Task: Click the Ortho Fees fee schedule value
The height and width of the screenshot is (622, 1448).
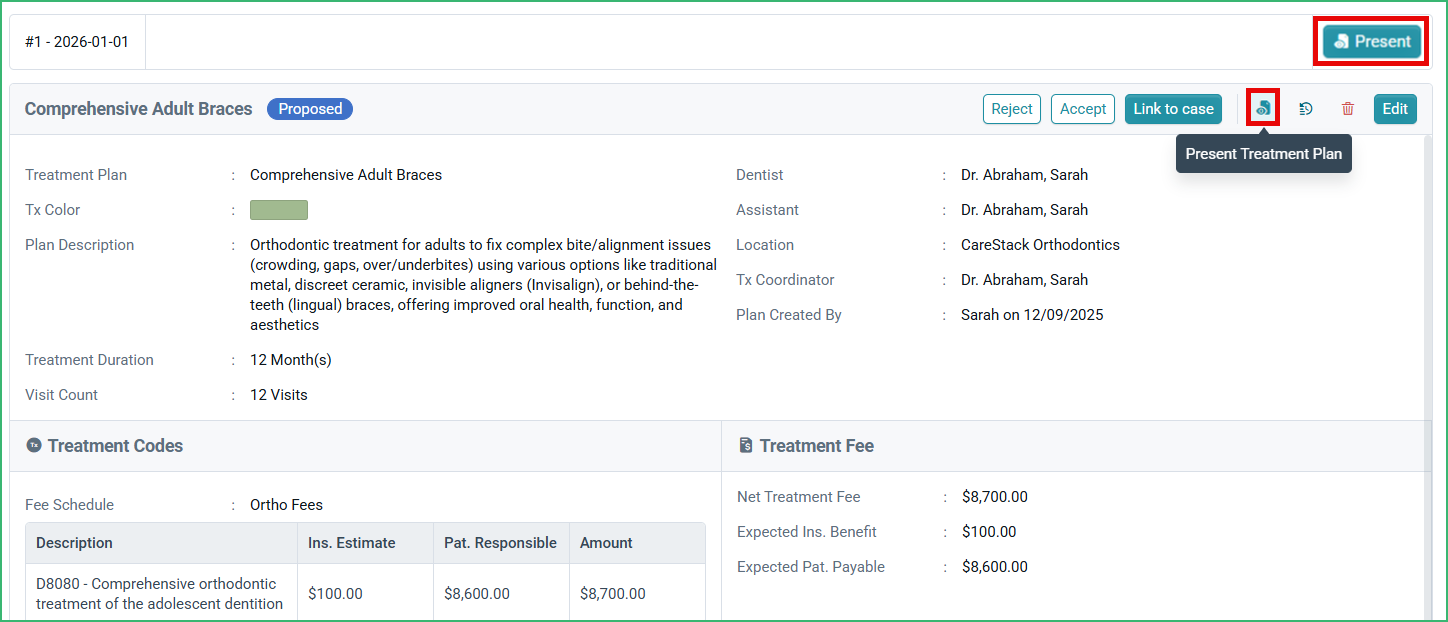Action: point(286,505)
